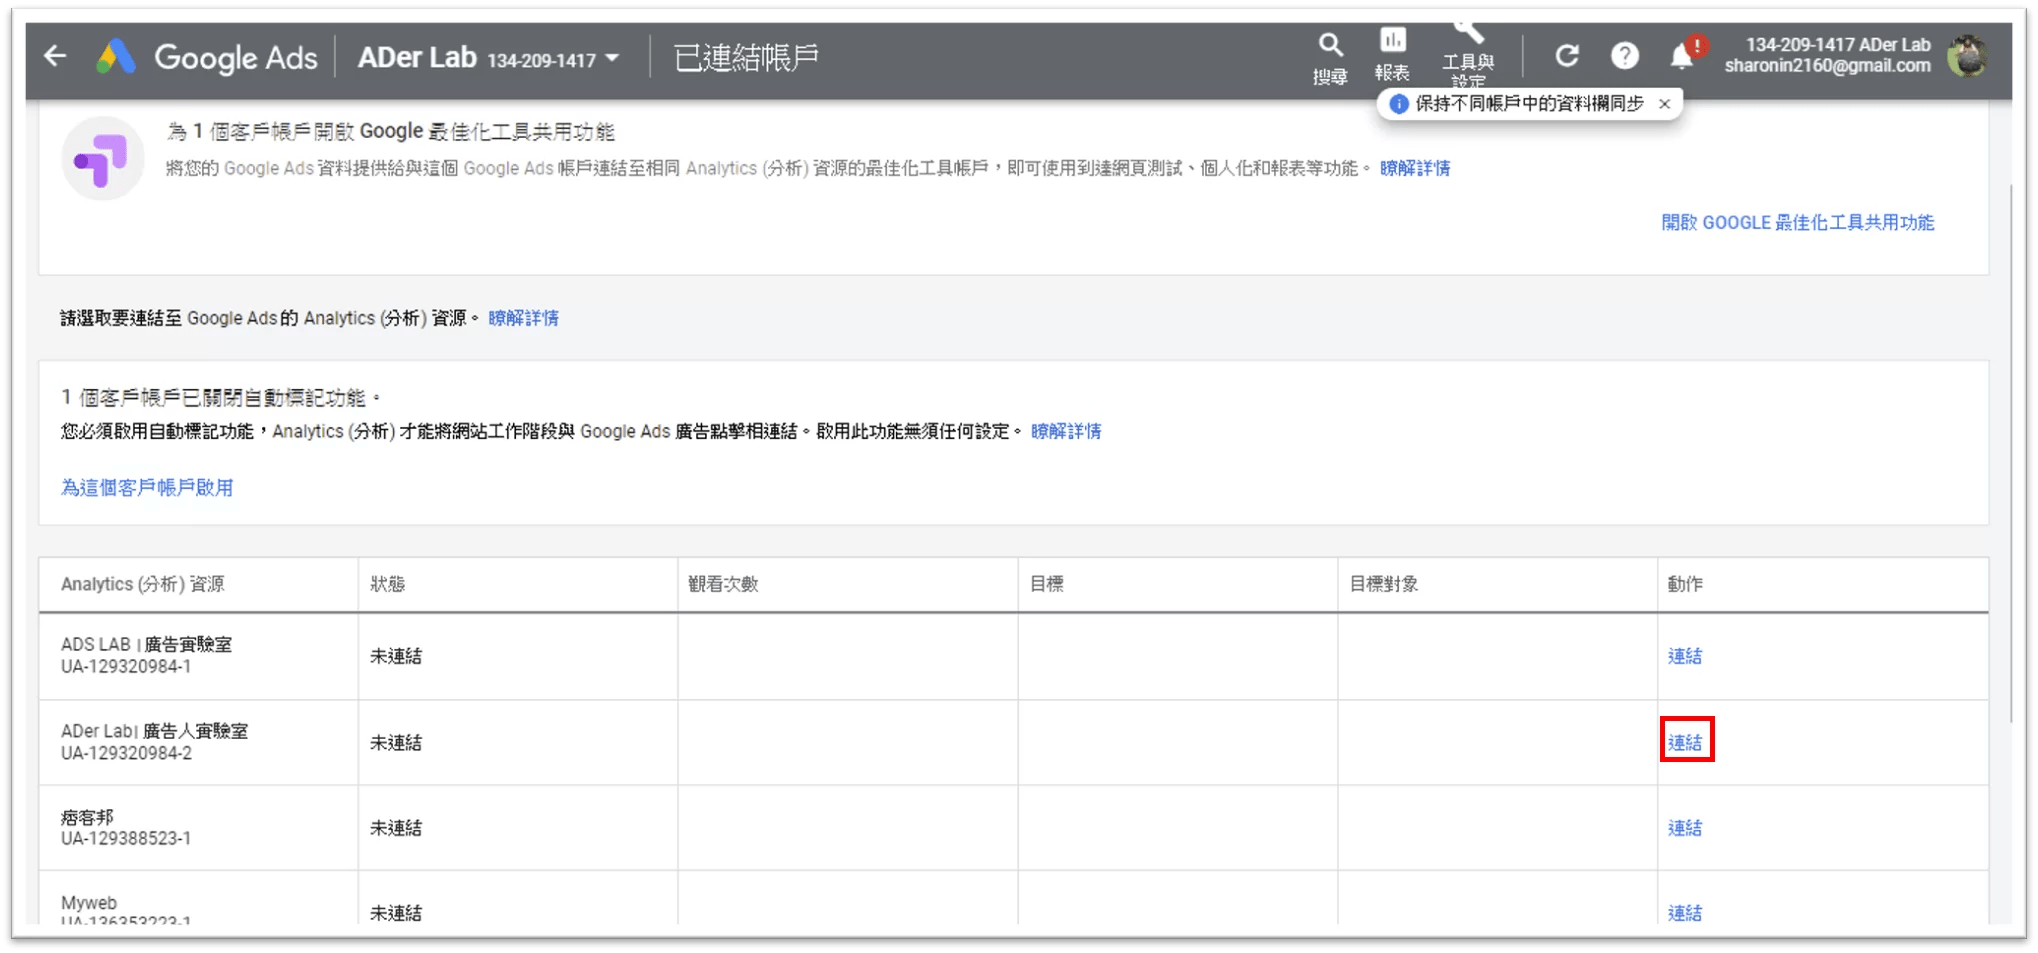
Task: Click the 未連結 status in 痞客邦 row
Action: 396,828
